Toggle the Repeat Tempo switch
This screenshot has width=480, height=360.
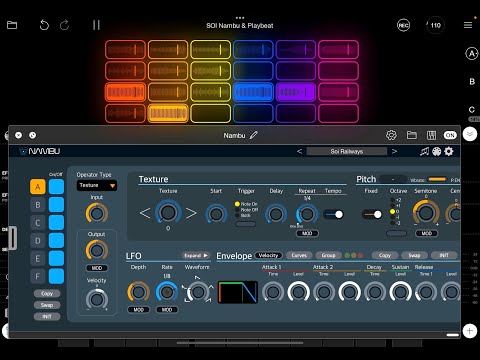pyautogui.click(x=334, y=214)
